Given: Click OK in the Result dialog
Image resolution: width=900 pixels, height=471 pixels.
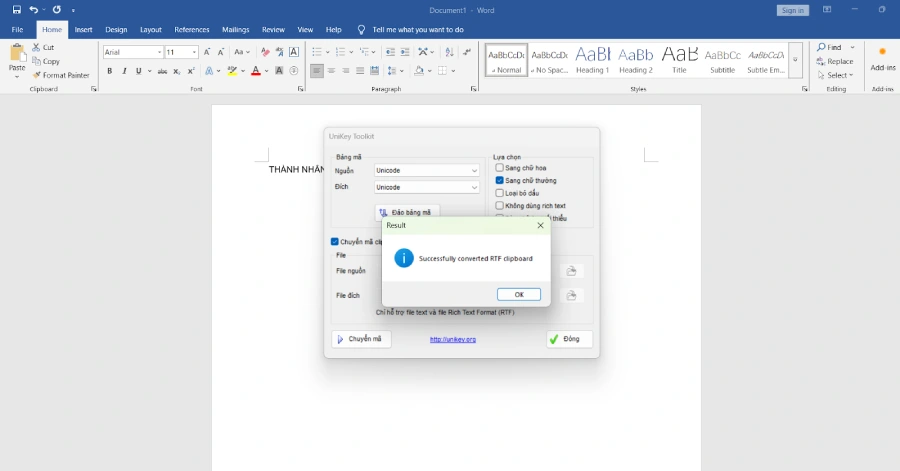Looking at the screenshot, I should click(519, 294).
